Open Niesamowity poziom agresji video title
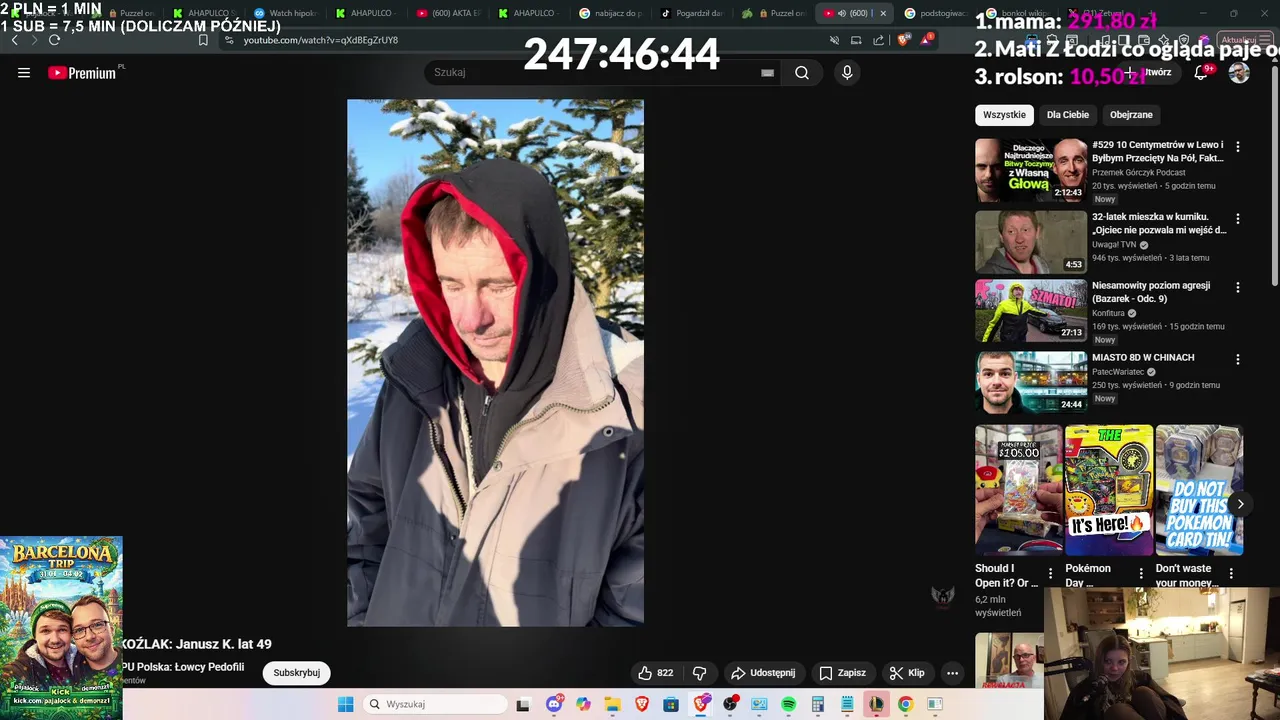 [x=1151, y=292]
